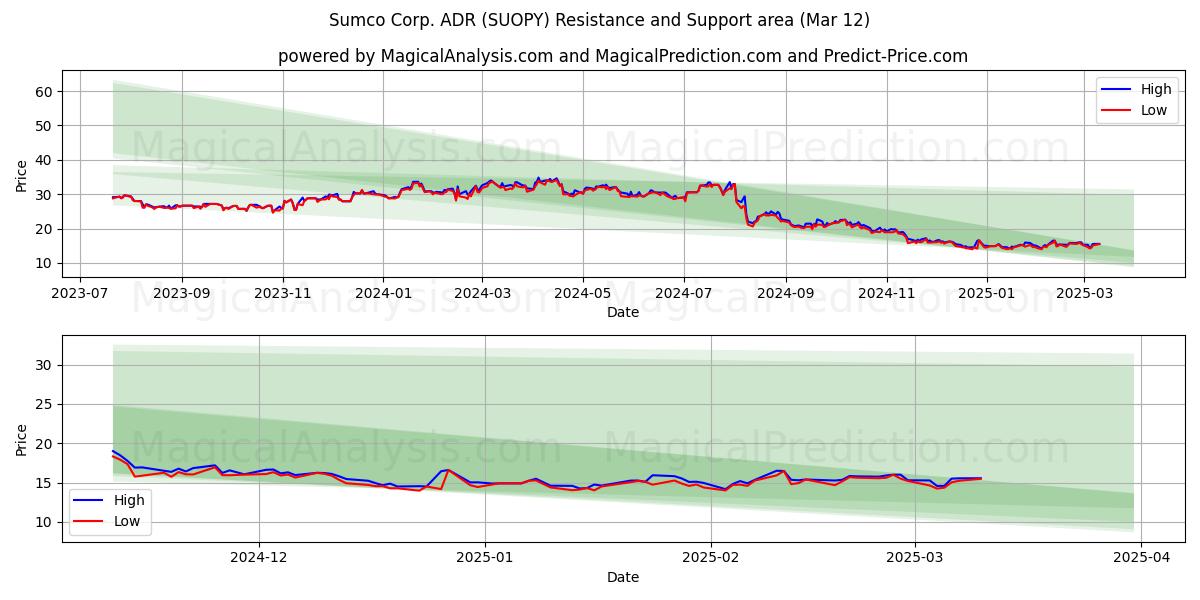Image resolution: width=1200 pixels, height=600 pixels.
Task: Click the '2023-09' x-axis label
Action: 182,295
